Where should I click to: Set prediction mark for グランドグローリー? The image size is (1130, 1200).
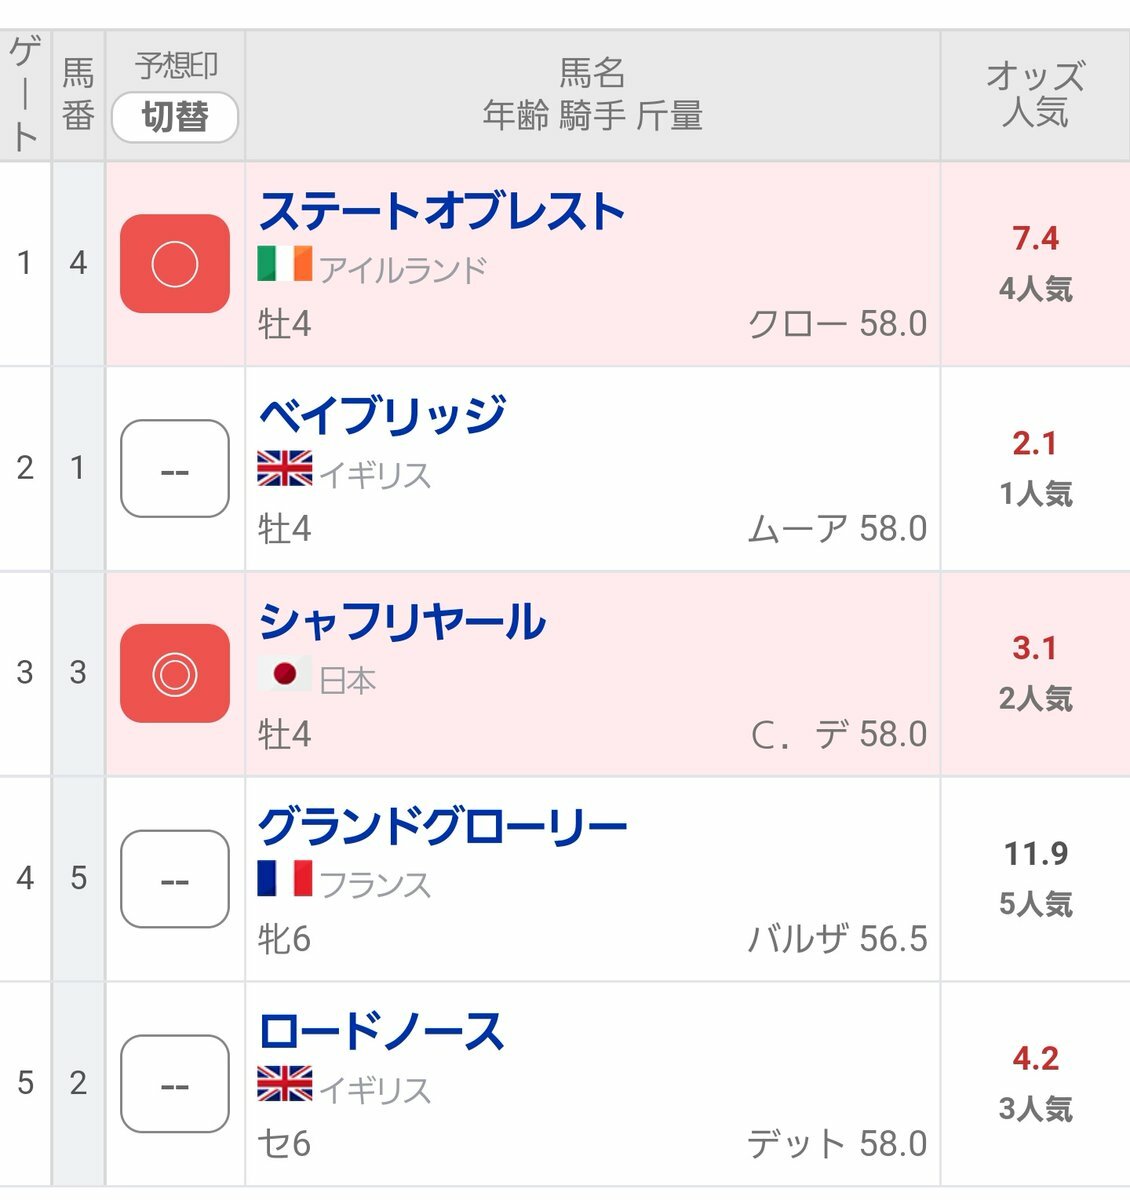(x=175, y=879)
